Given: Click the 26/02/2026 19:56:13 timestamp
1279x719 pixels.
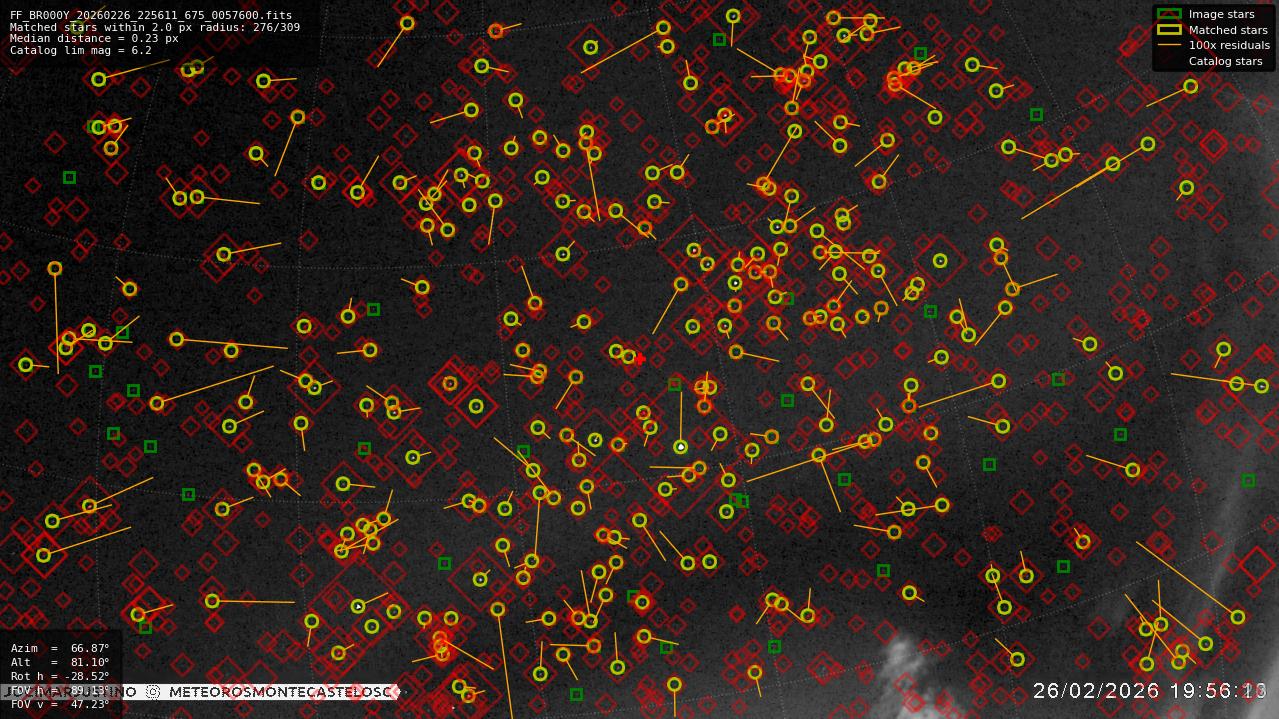Looking at the screenshot, I should (1150, 691).
